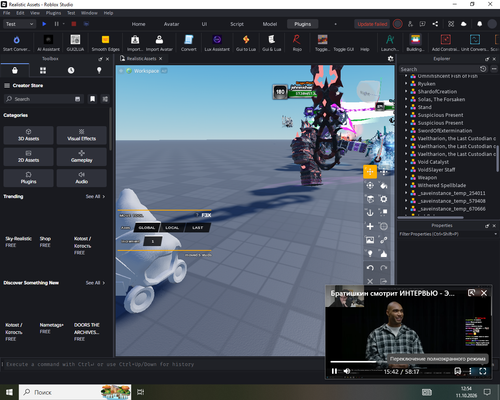Open the Visual Effects category
Viewport: 500px width, 400px height.
click(82, 135)
